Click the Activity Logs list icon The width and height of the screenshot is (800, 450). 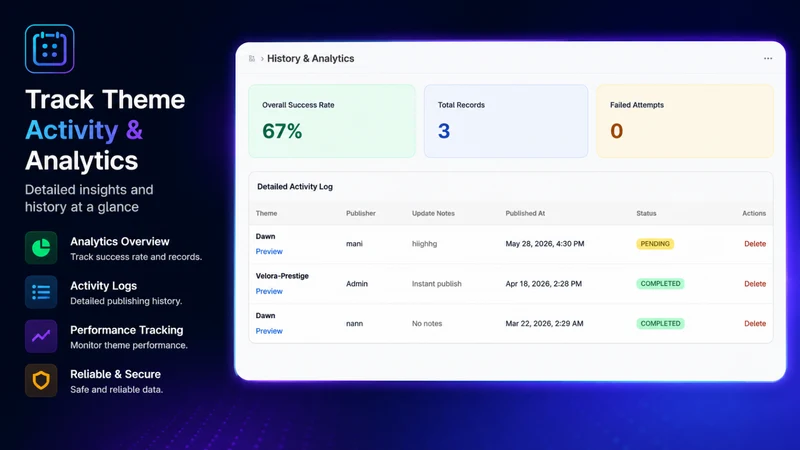pyautogui.click(x=41, y=292)
